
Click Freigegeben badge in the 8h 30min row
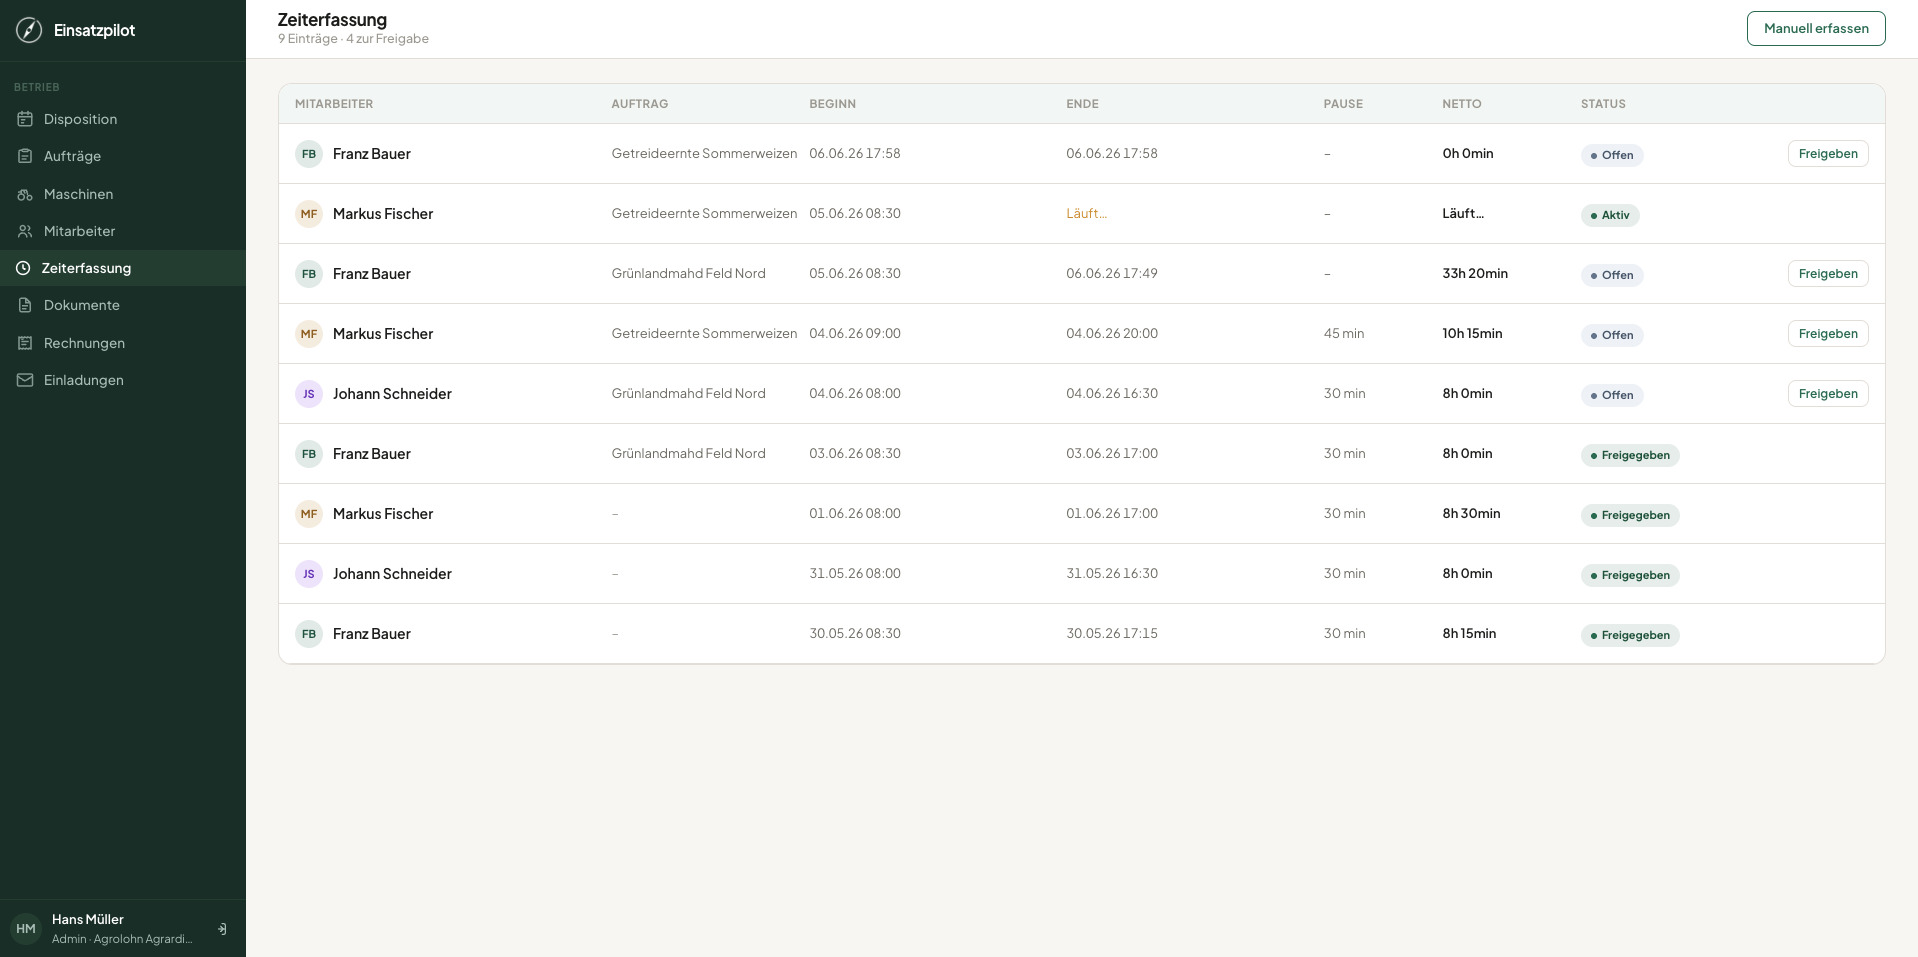tap(1630, 515)
